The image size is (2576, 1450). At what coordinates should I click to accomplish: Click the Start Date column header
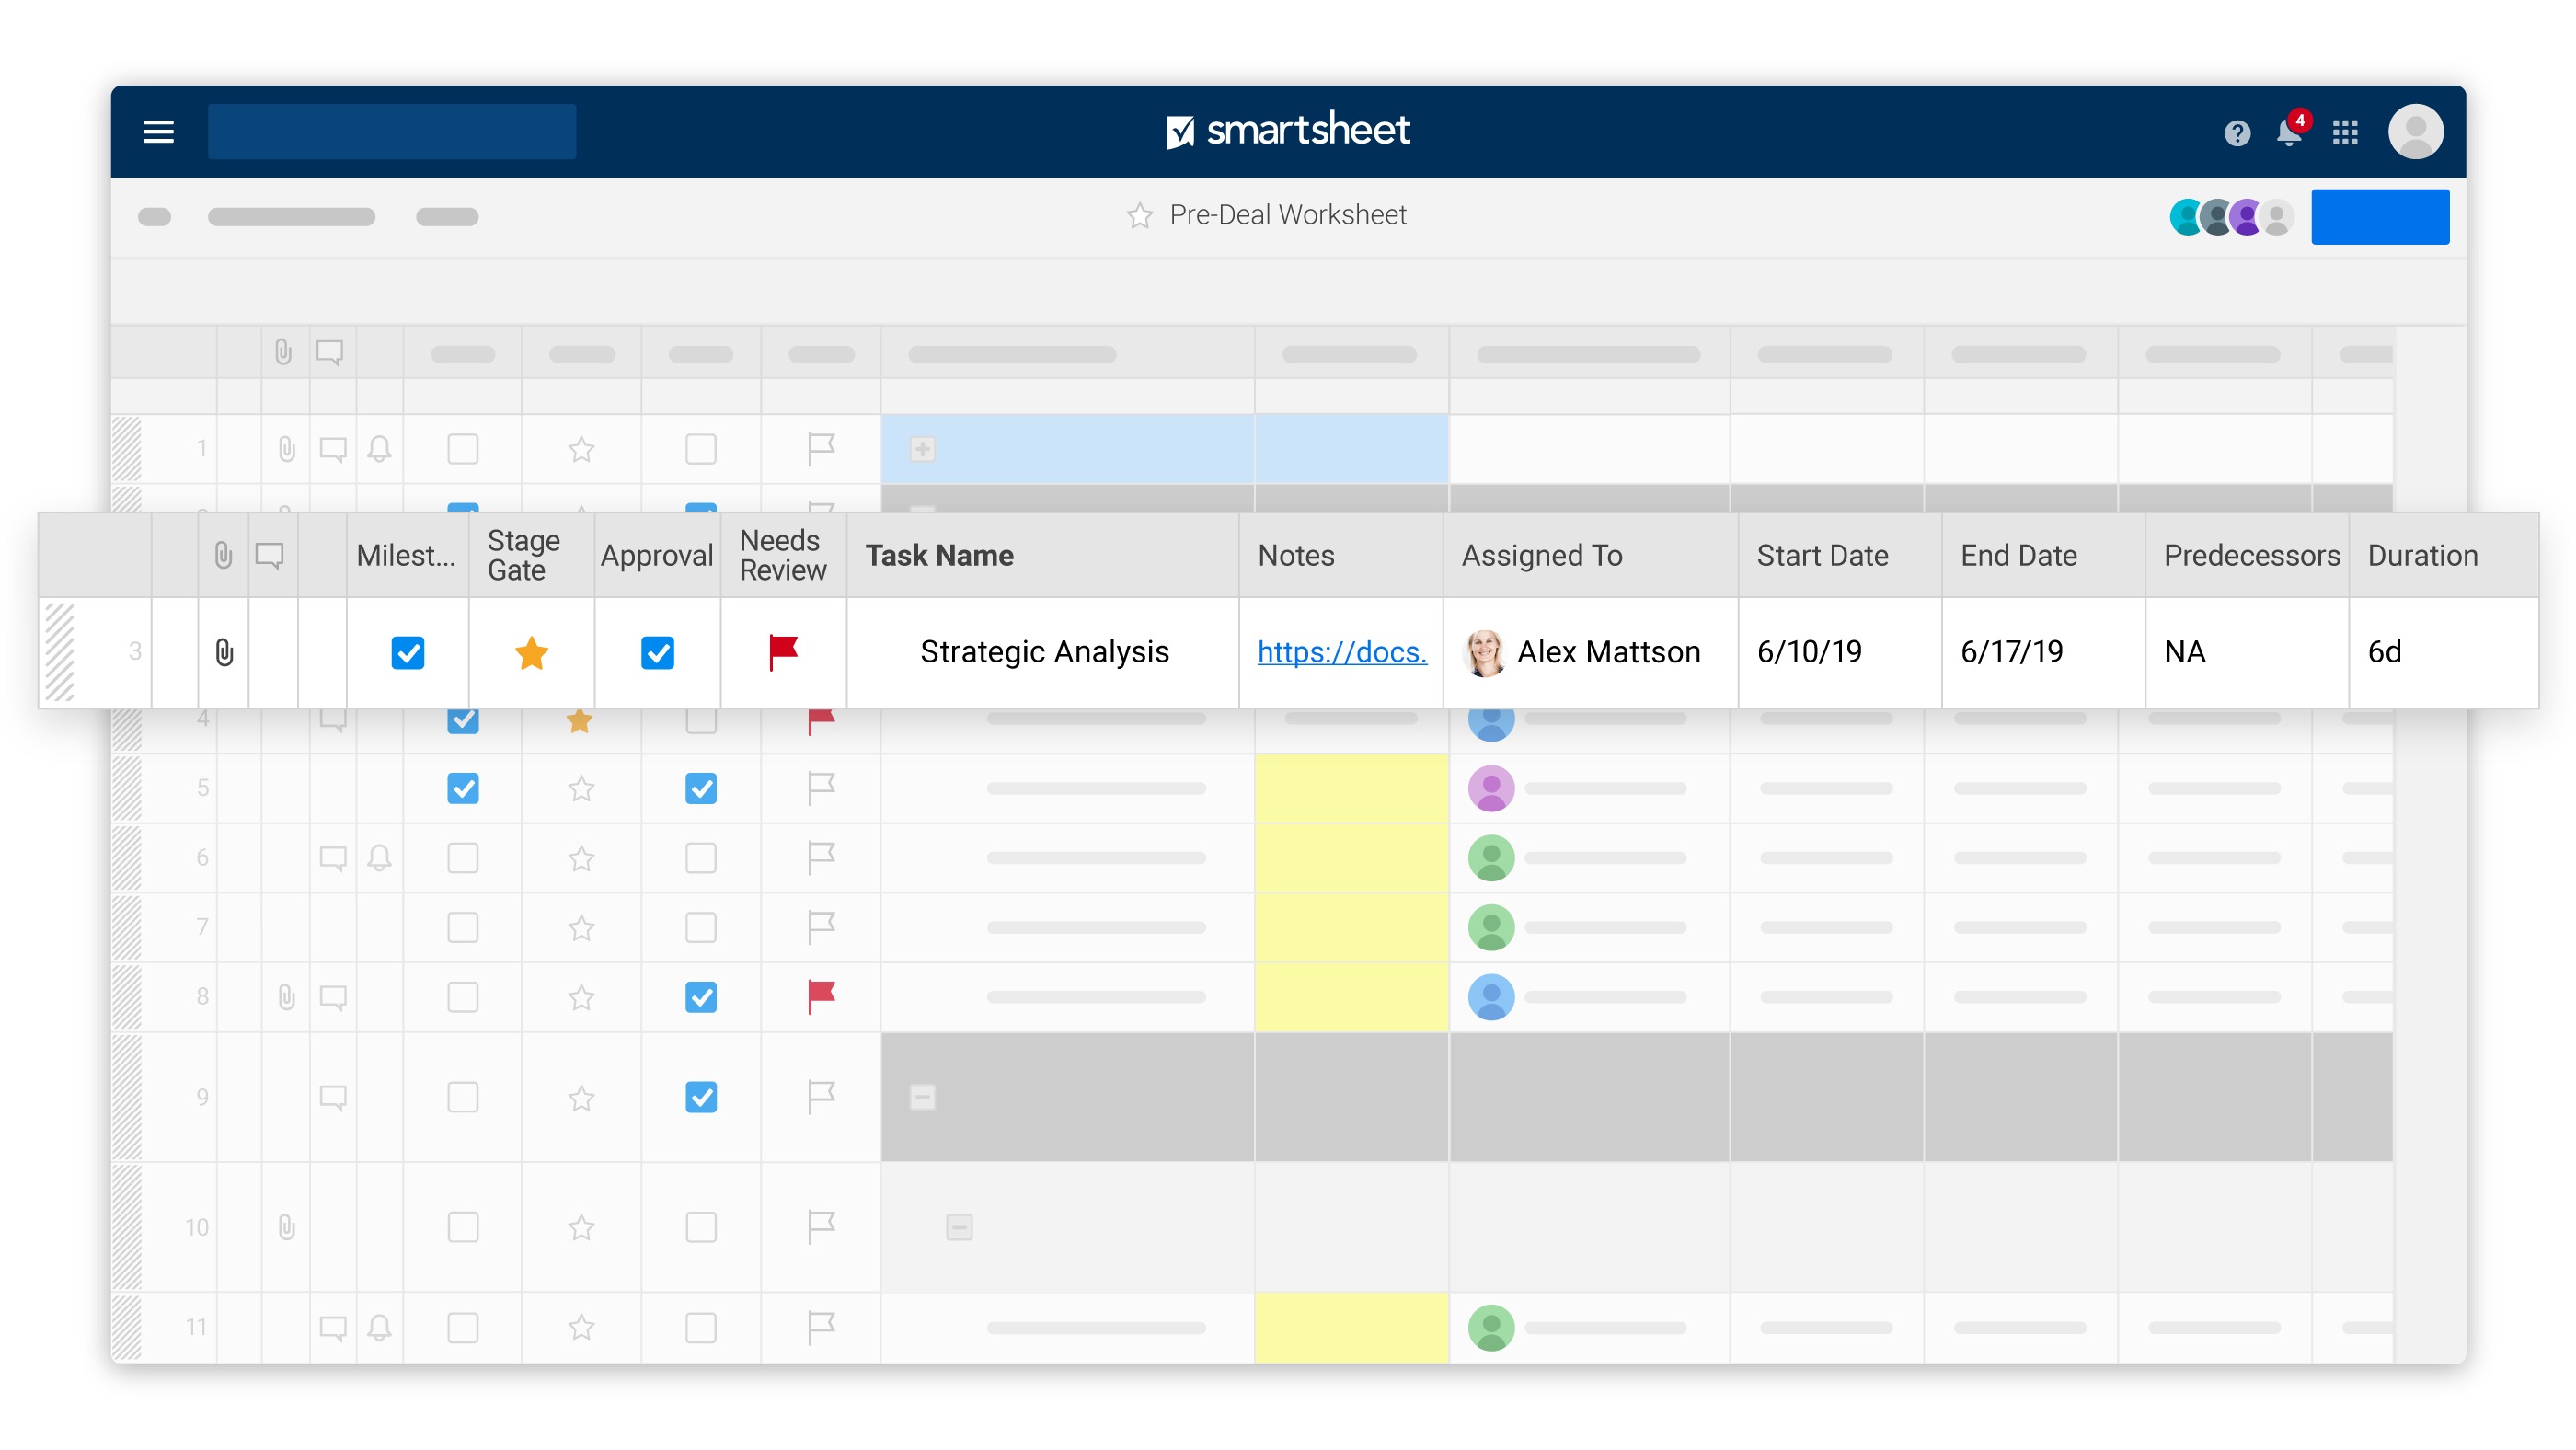[x=1839, y=555]
